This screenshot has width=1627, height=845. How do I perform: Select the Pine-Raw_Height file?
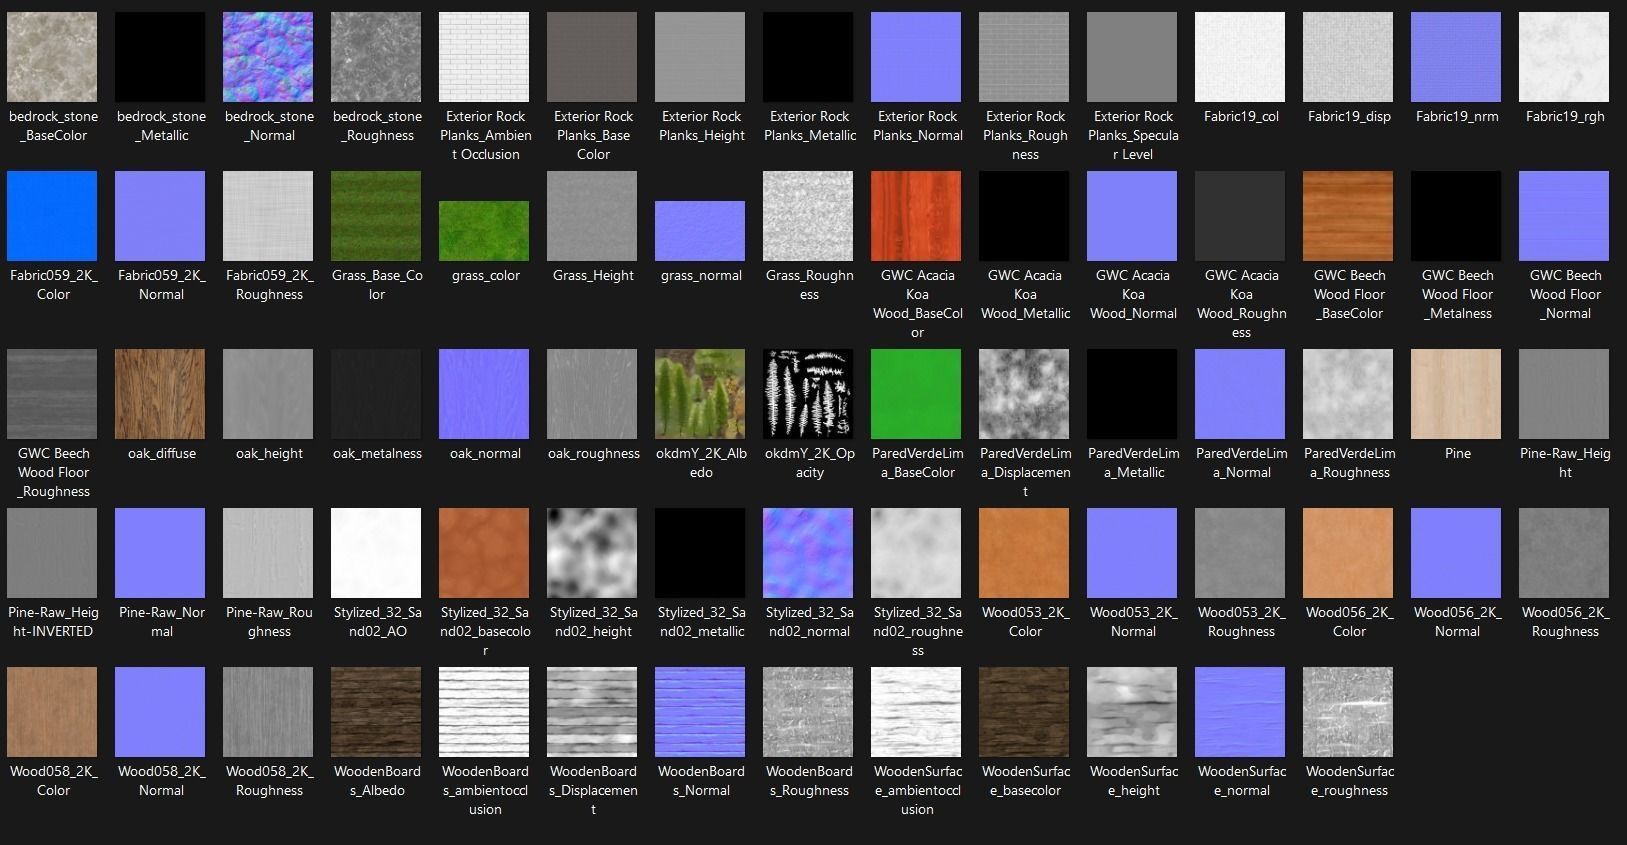[x=1564, y=394]
